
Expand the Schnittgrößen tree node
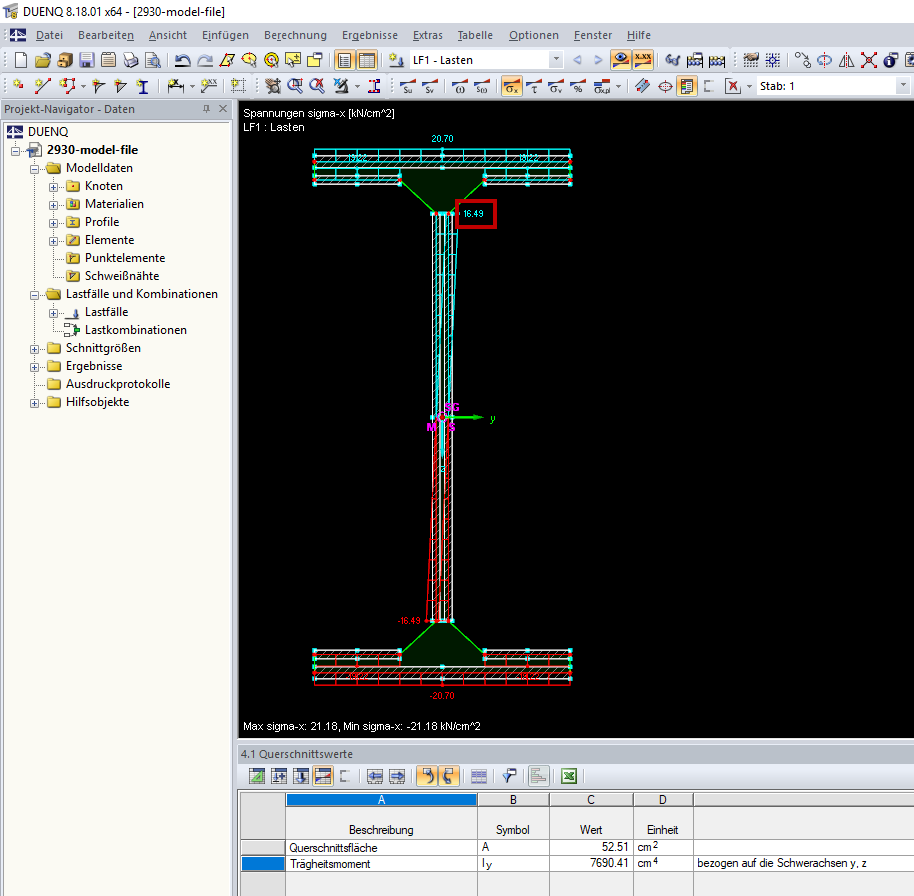(35, 348)
